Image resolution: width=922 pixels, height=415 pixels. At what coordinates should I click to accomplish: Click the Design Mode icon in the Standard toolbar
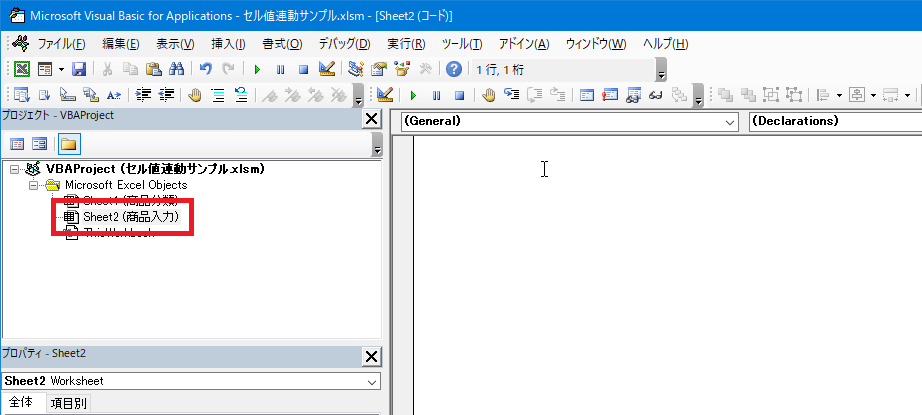(326, 69)
